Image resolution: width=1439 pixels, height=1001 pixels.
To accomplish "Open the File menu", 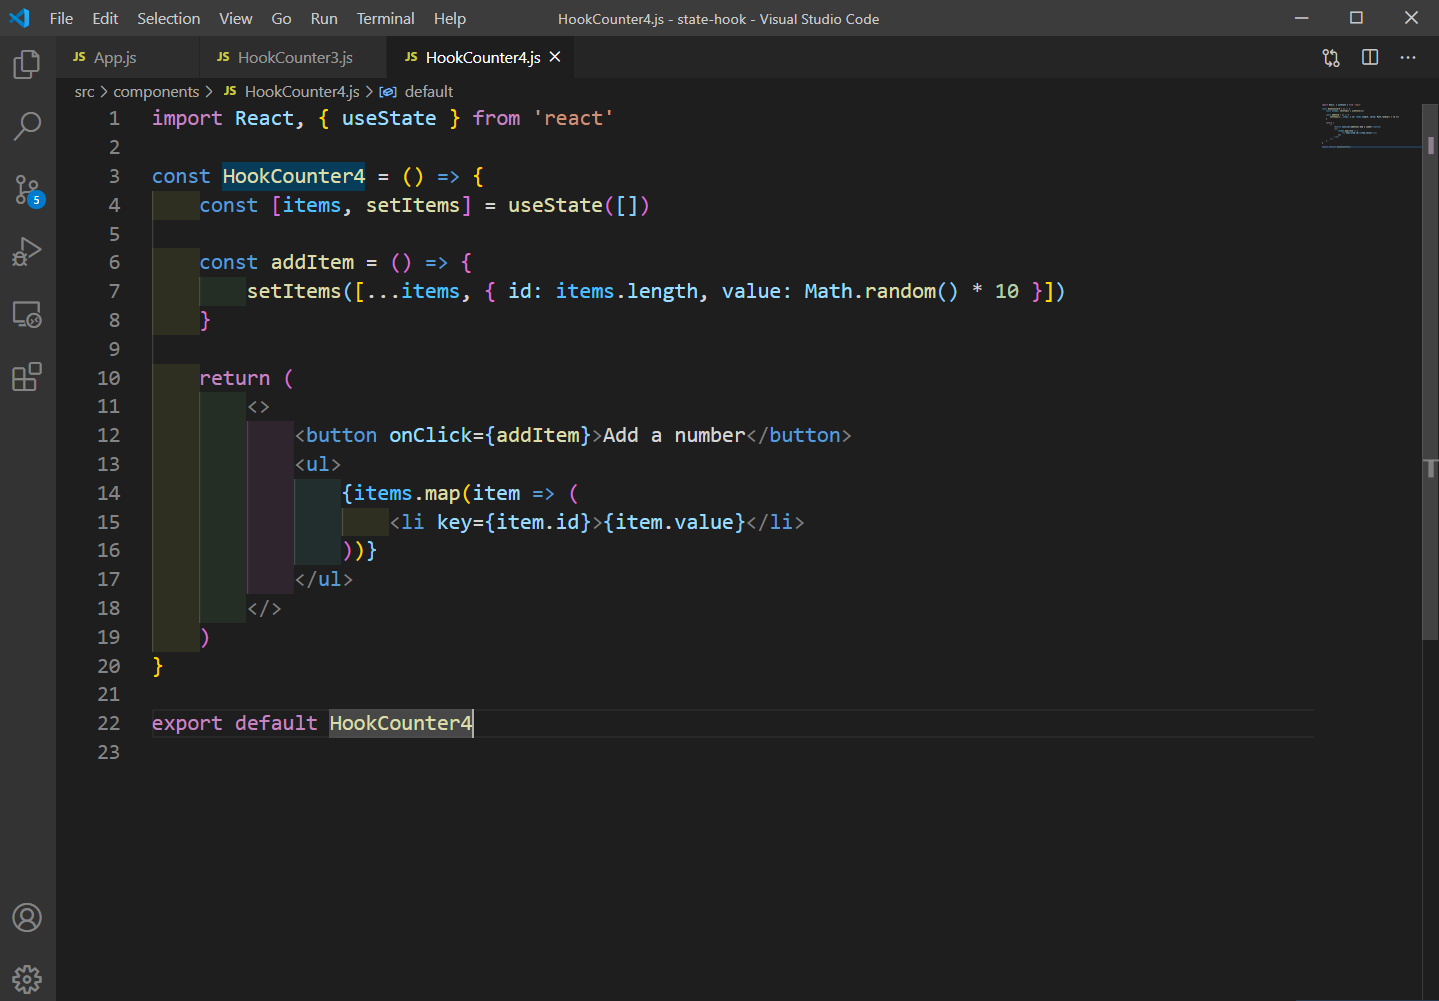I will point(61,18).
